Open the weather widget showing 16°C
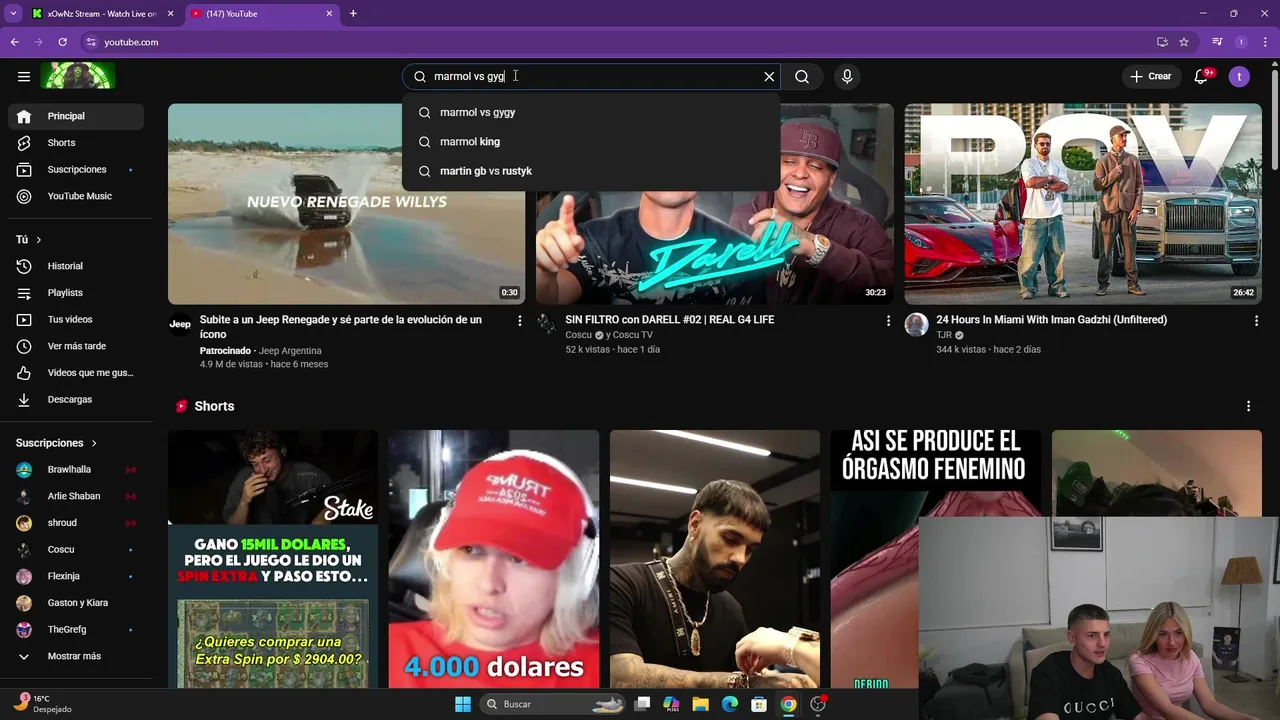The height and width of the screenshot is (720, 1280). [x=43, y=703]
